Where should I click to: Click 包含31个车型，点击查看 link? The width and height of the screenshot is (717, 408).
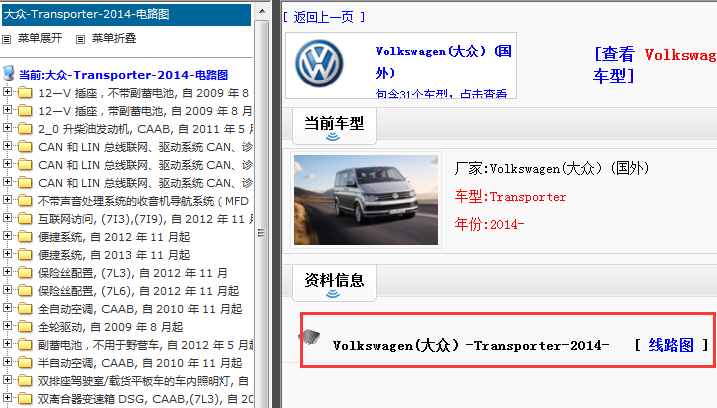441,94
